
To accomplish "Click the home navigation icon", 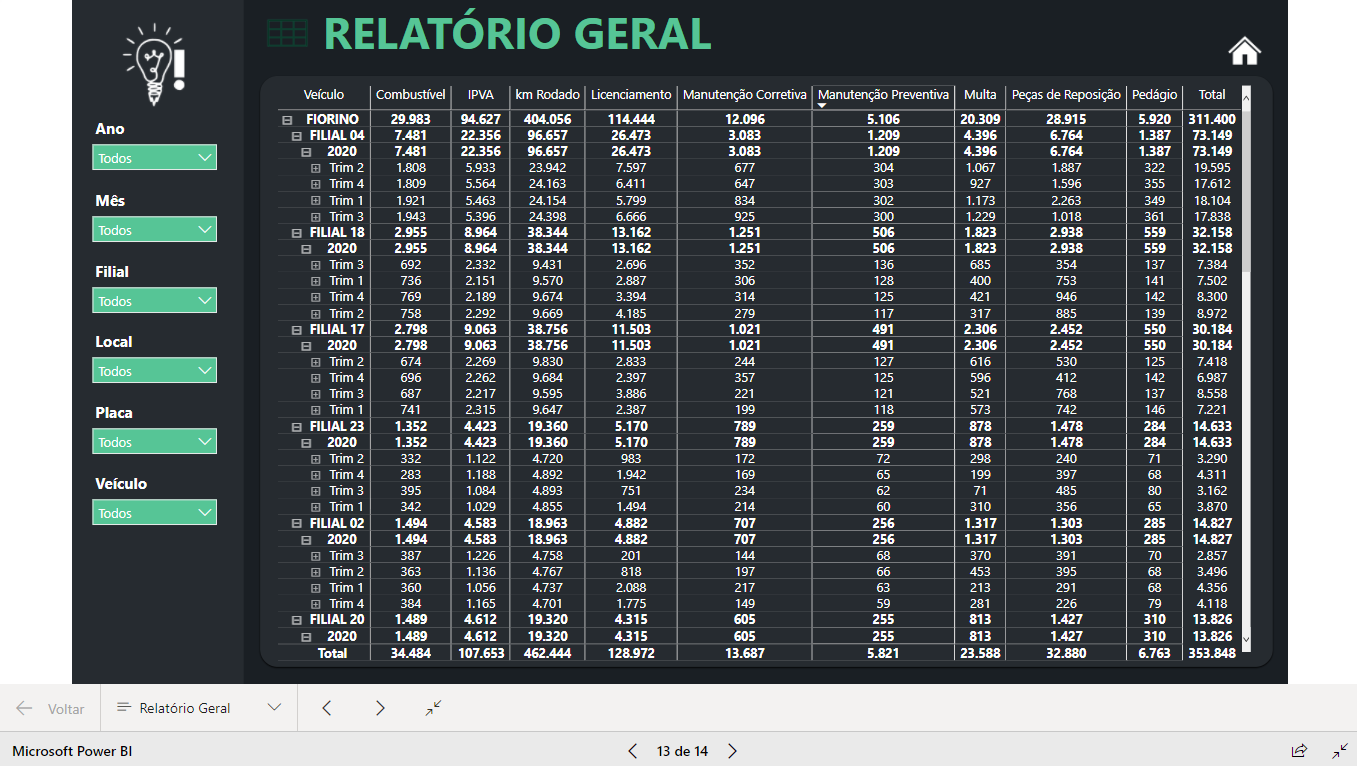I will point(1244,50).
